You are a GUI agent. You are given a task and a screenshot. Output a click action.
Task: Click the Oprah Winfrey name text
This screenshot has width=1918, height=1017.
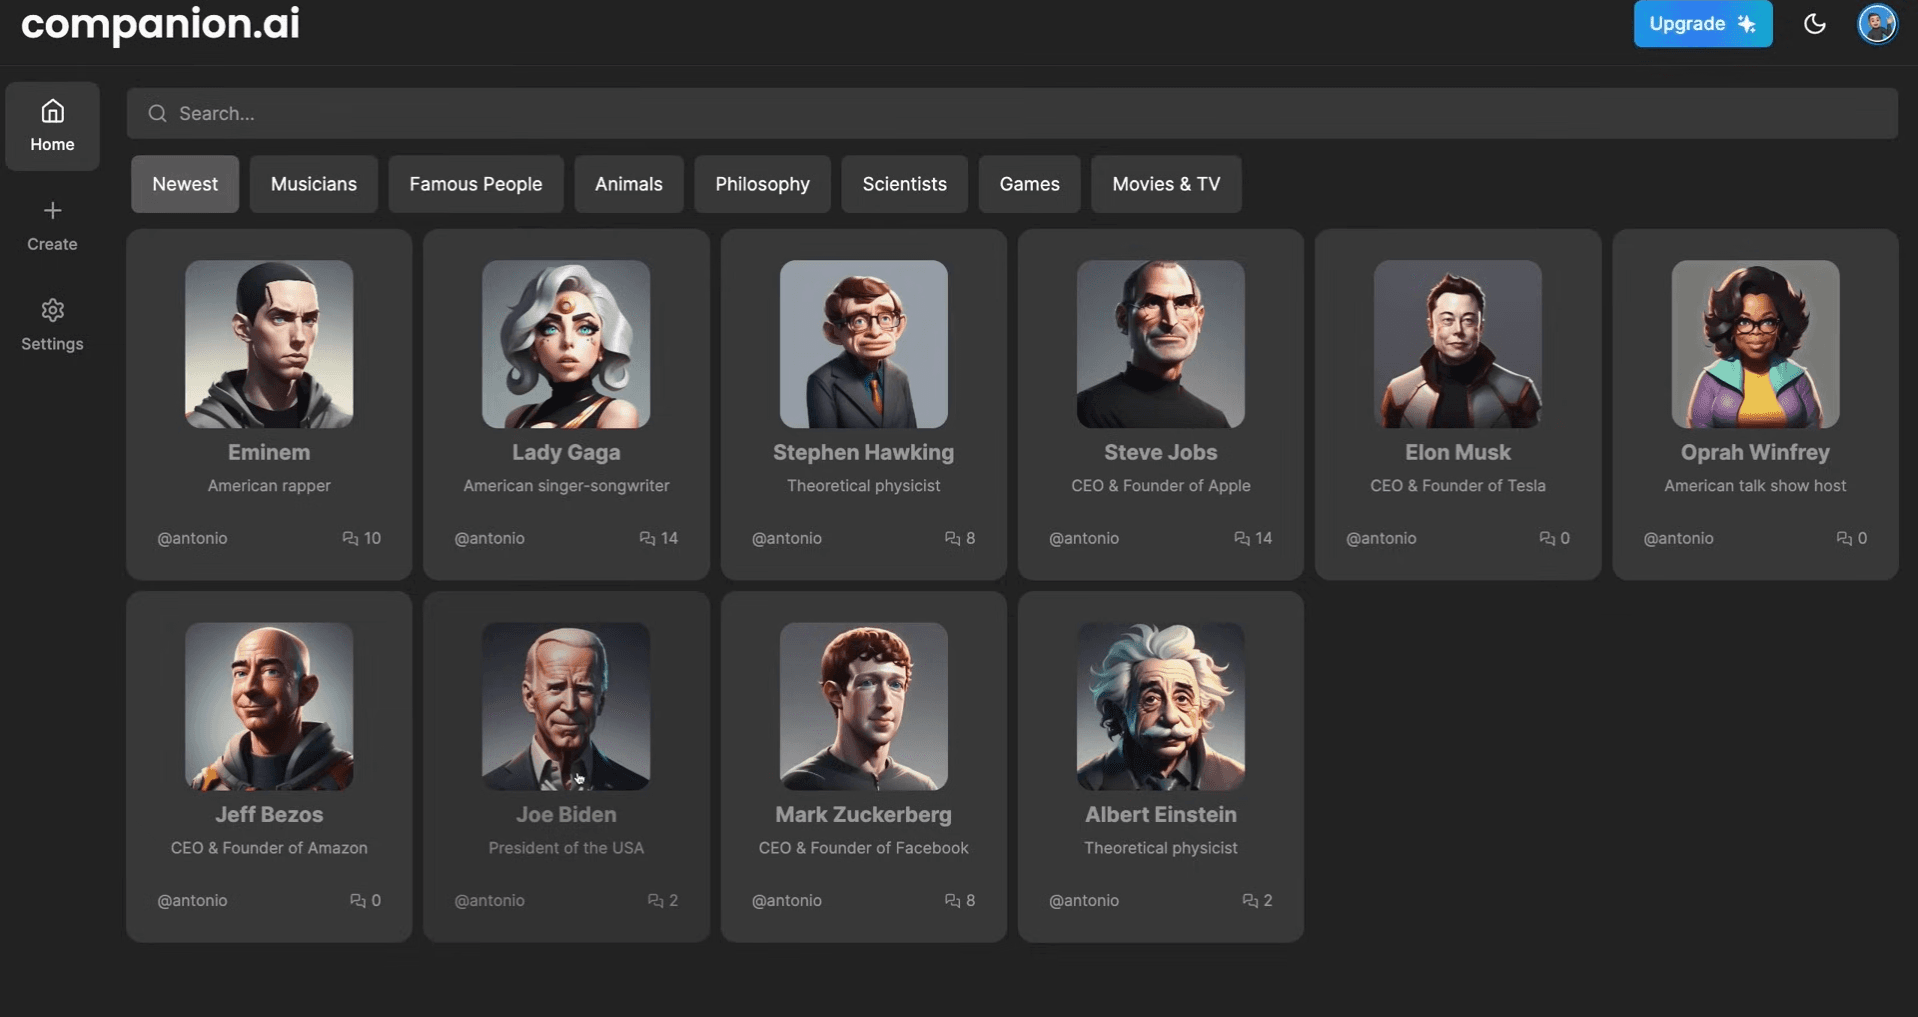(1756, 452)
